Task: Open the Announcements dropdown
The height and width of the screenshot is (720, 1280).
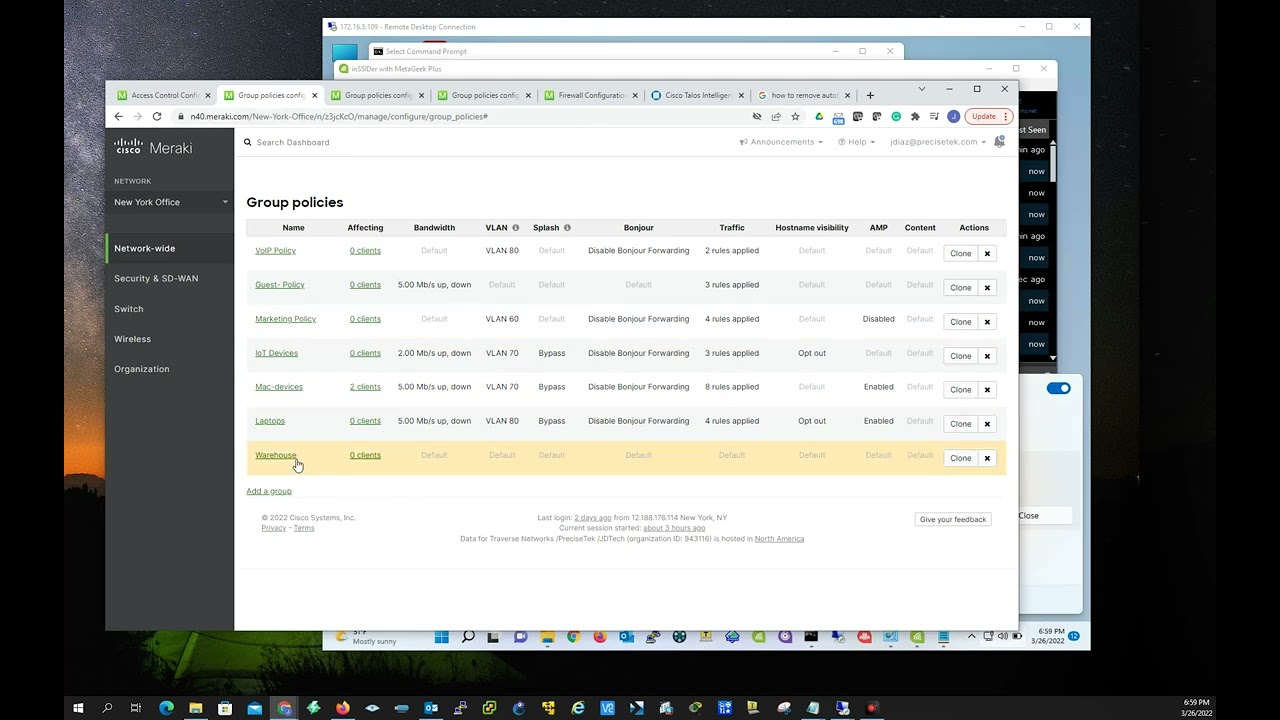Action: 781,142
